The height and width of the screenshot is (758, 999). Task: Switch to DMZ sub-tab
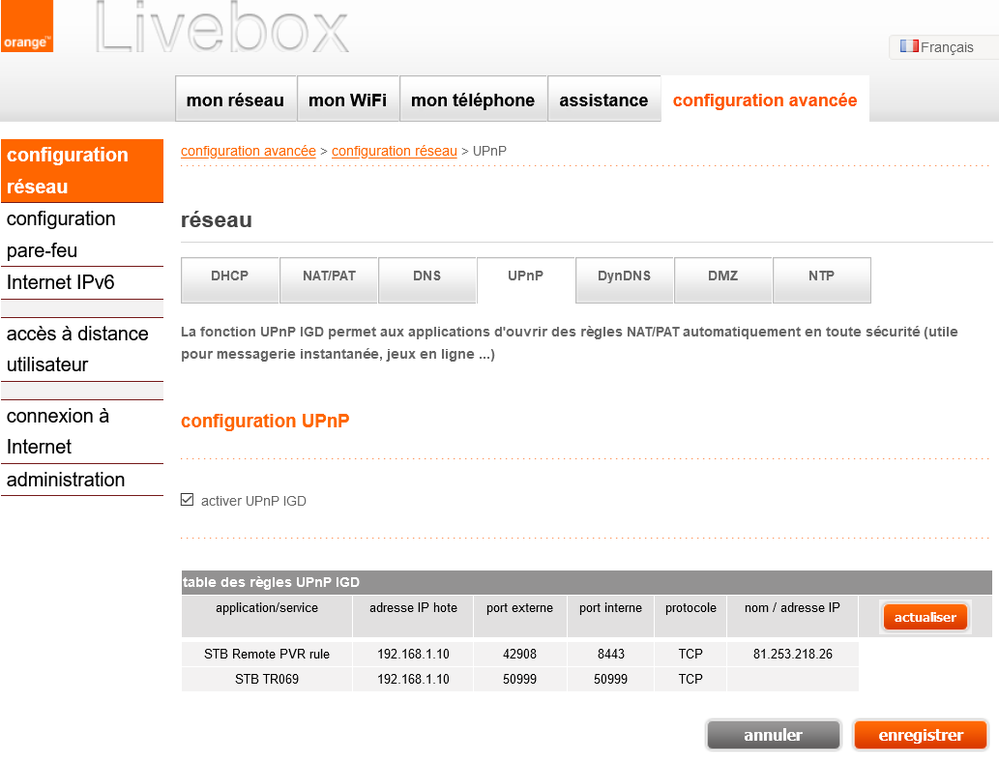click(x=722, y=280)
